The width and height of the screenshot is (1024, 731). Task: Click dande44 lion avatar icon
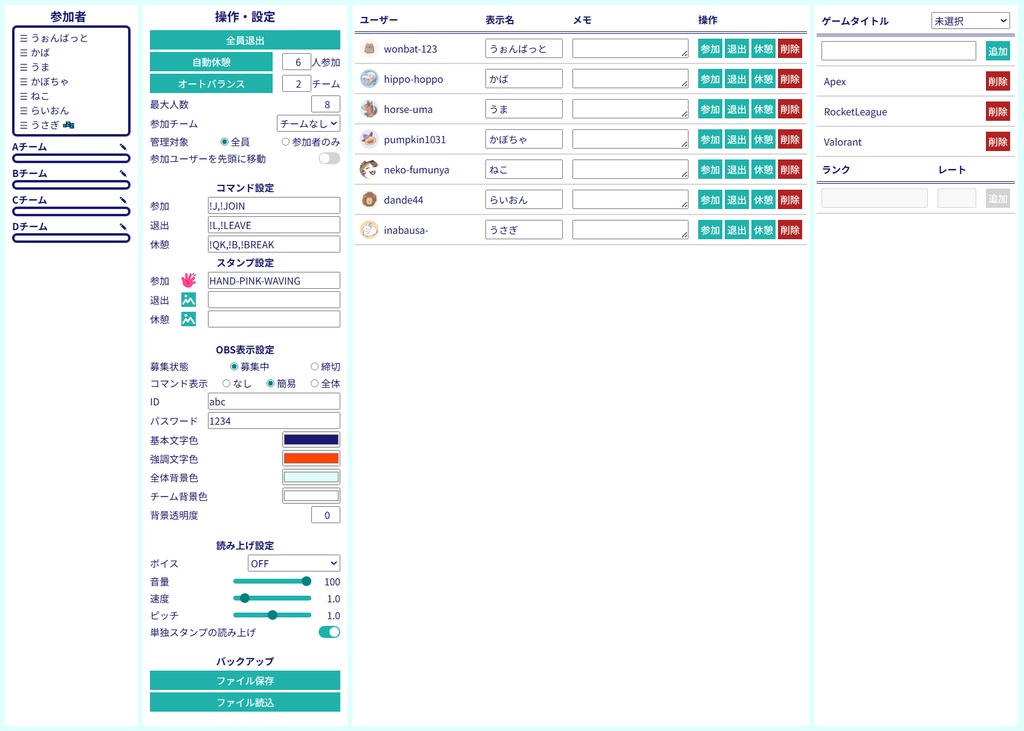tap(369, 199)
